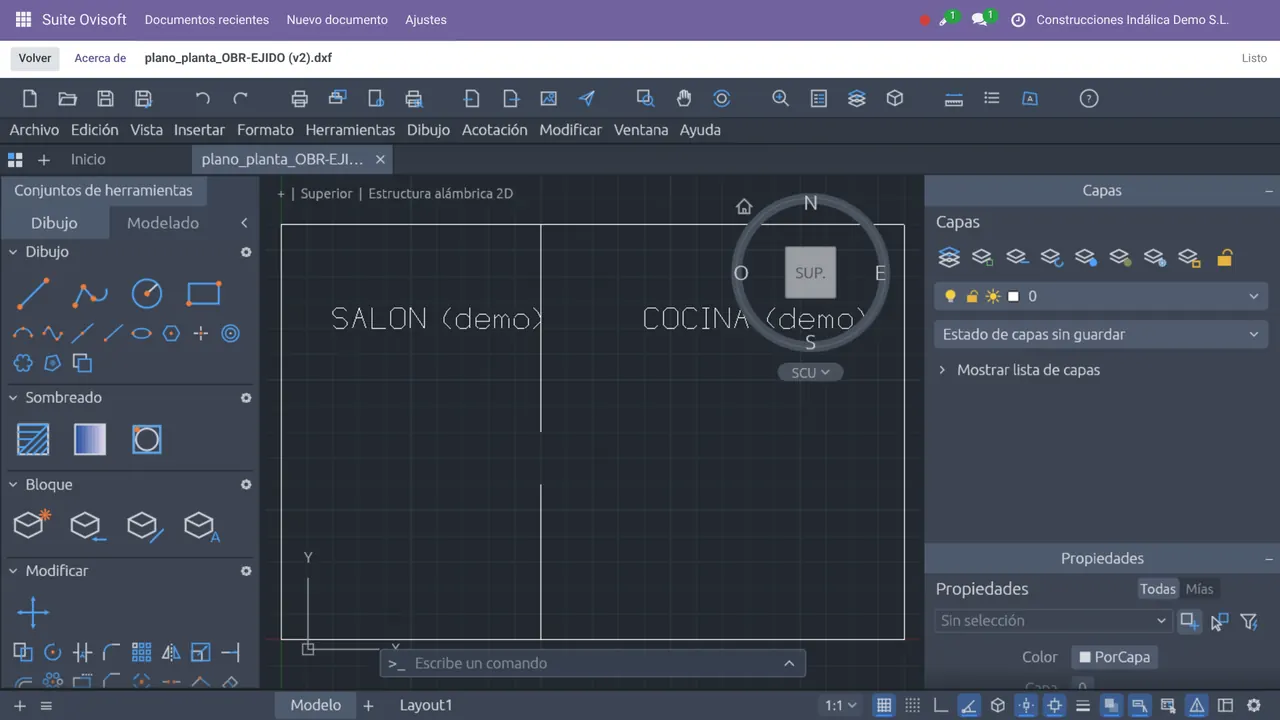Collapse the Sombreado tool group
The height and width of the screenshot is (720, 1280).
(x=14, y=398)
